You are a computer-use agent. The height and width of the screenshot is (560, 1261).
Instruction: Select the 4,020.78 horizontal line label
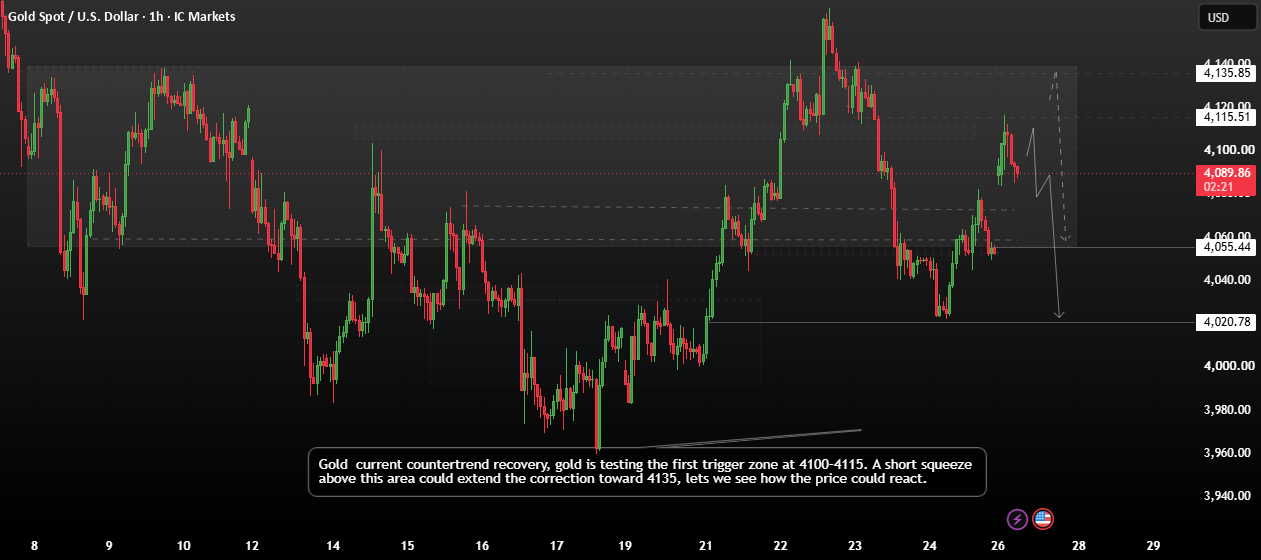click(x=1225, y=322)
